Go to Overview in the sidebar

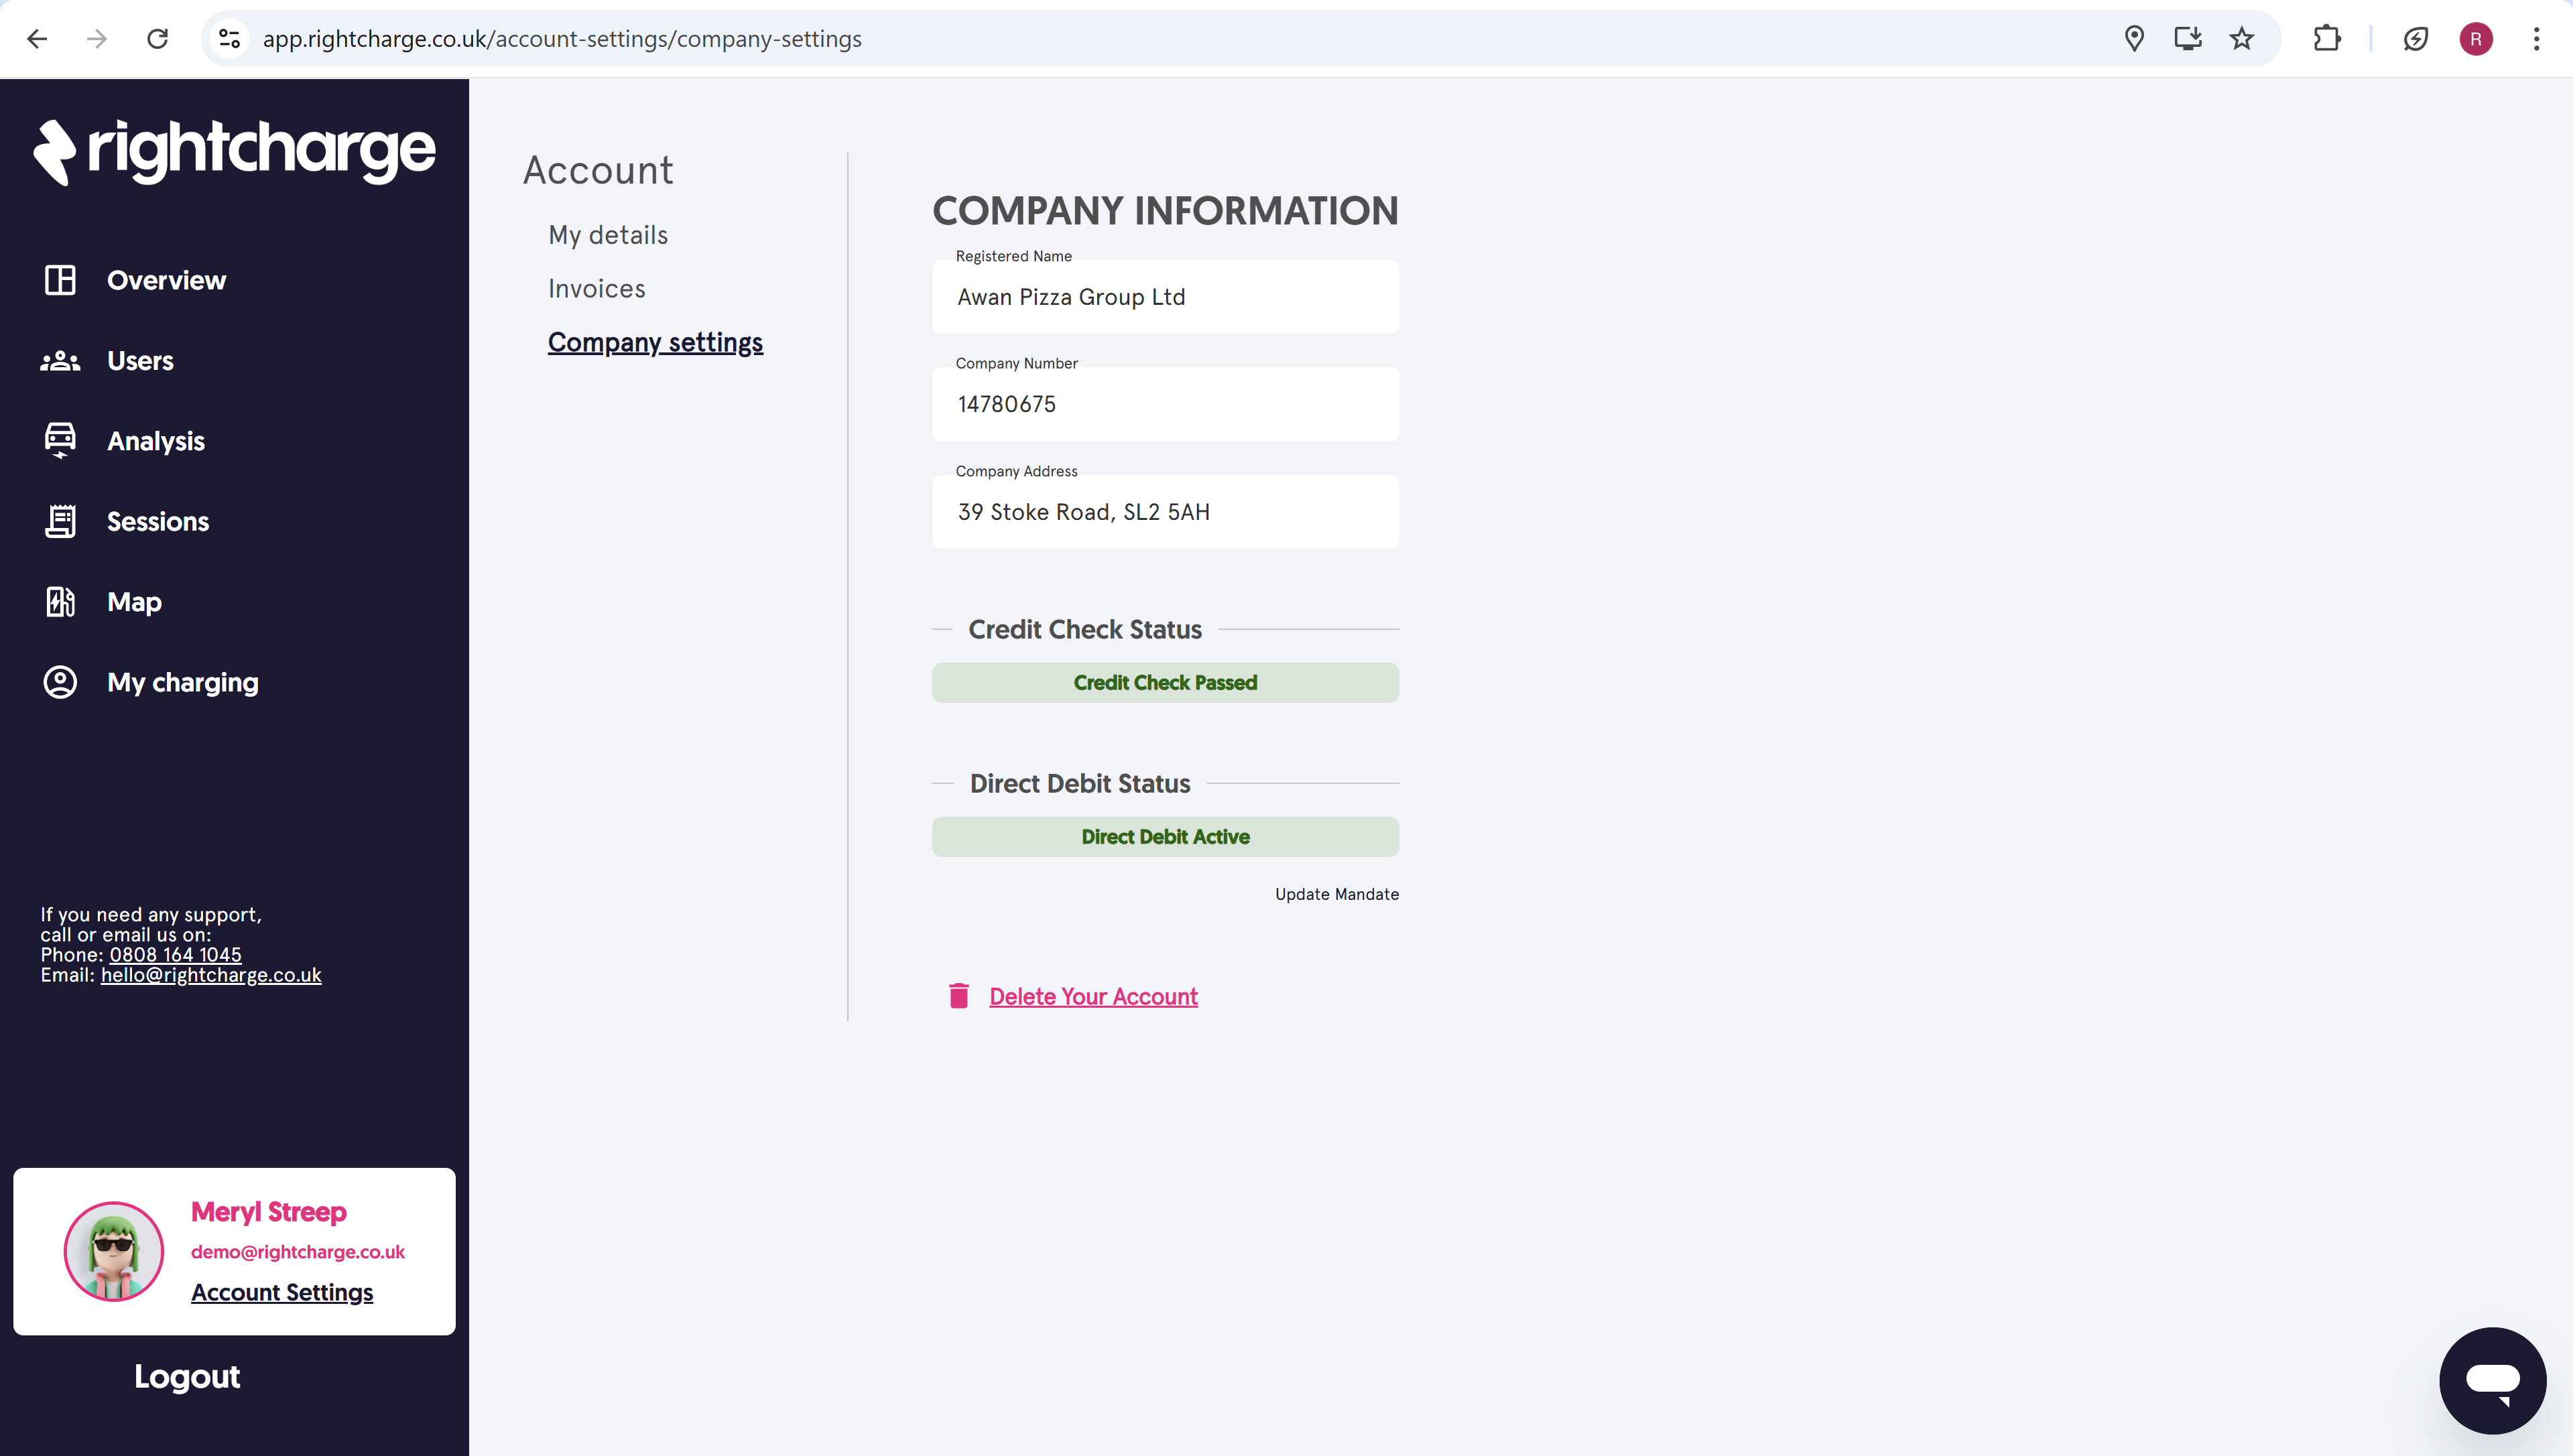click(x=166, y=280)
